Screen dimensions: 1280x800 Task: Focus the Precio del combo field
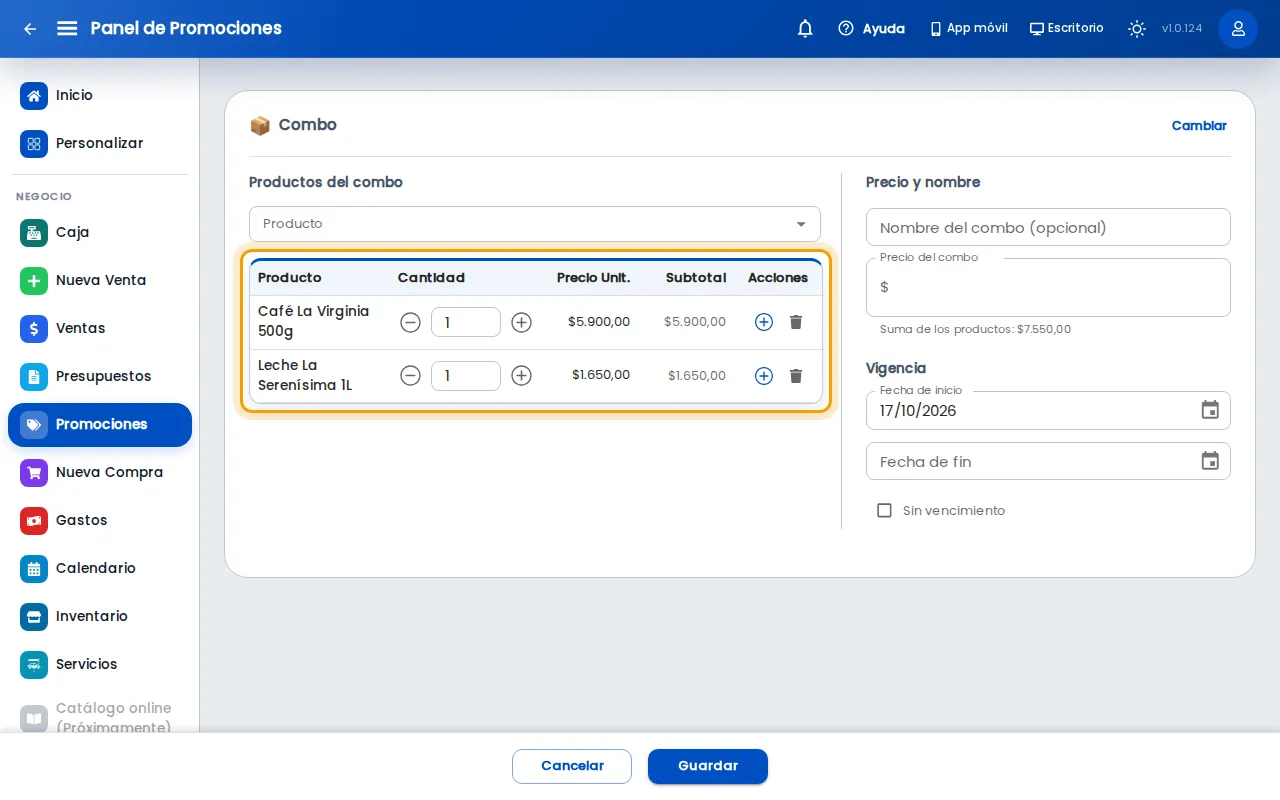point(1048,288)
